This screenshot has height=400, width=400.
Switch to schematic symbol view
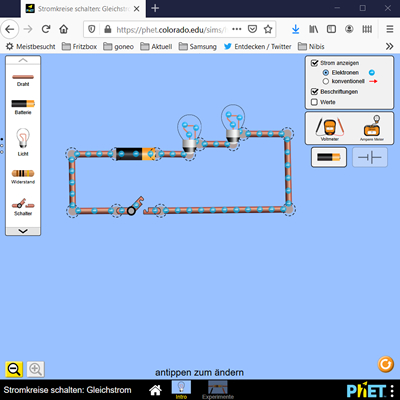pos(370,157)
